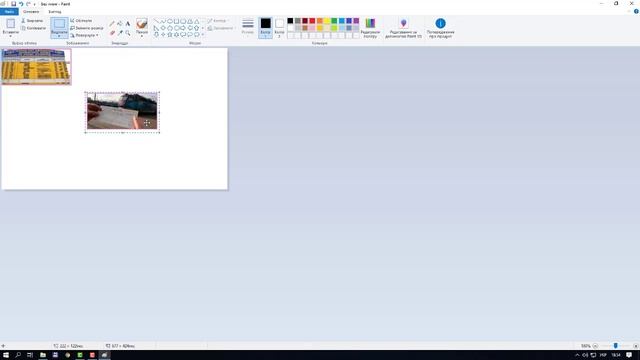Select Color 1 foreground box
This screenshot has width=640, height=360.
point(265,27)
